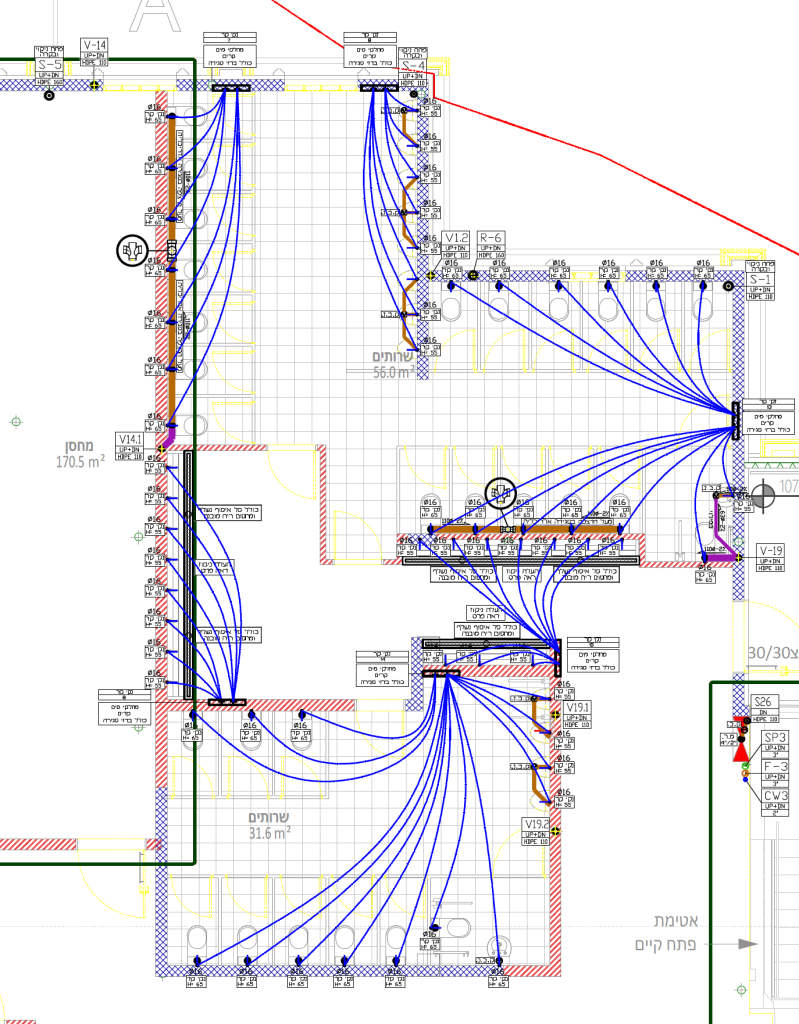Click the 31.6 m² room area text
The width and height of the screenshot is (799, 1024).
pos(269,833)
